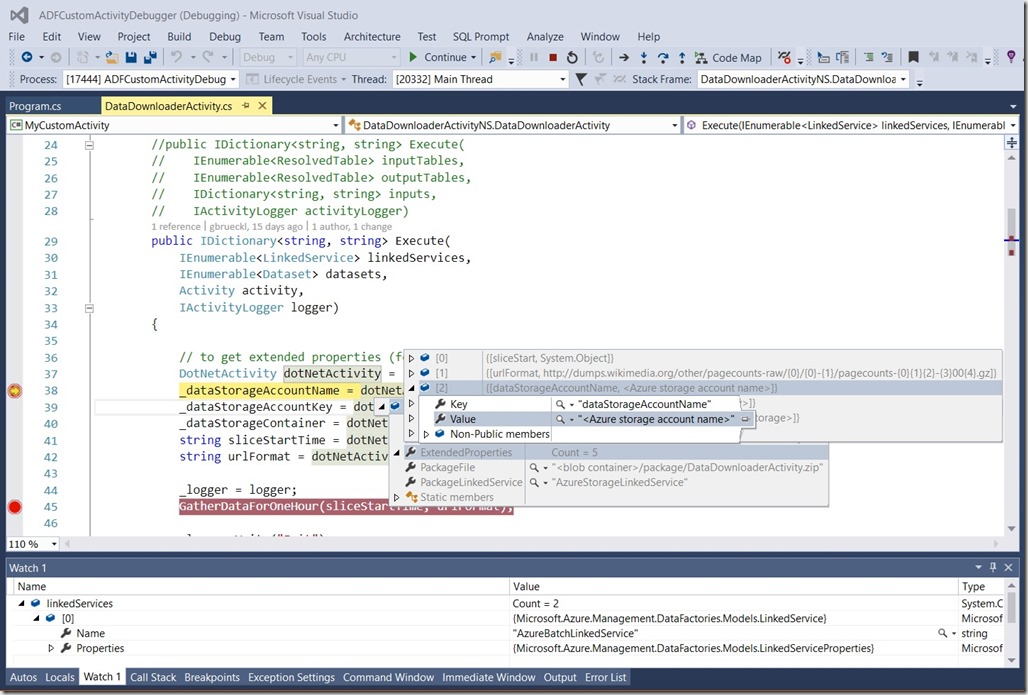Click the Uncomment Lines icon
The width and height of the screenshot is (1028, 695).
tap(887, 58)
